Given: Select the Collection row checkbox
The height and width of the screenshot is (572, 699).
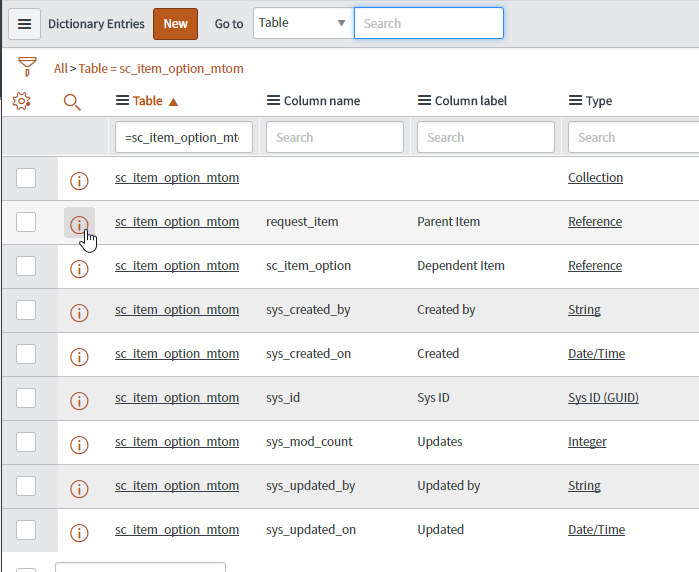Looking at the screenshot, I should click(x=26, y=178).
